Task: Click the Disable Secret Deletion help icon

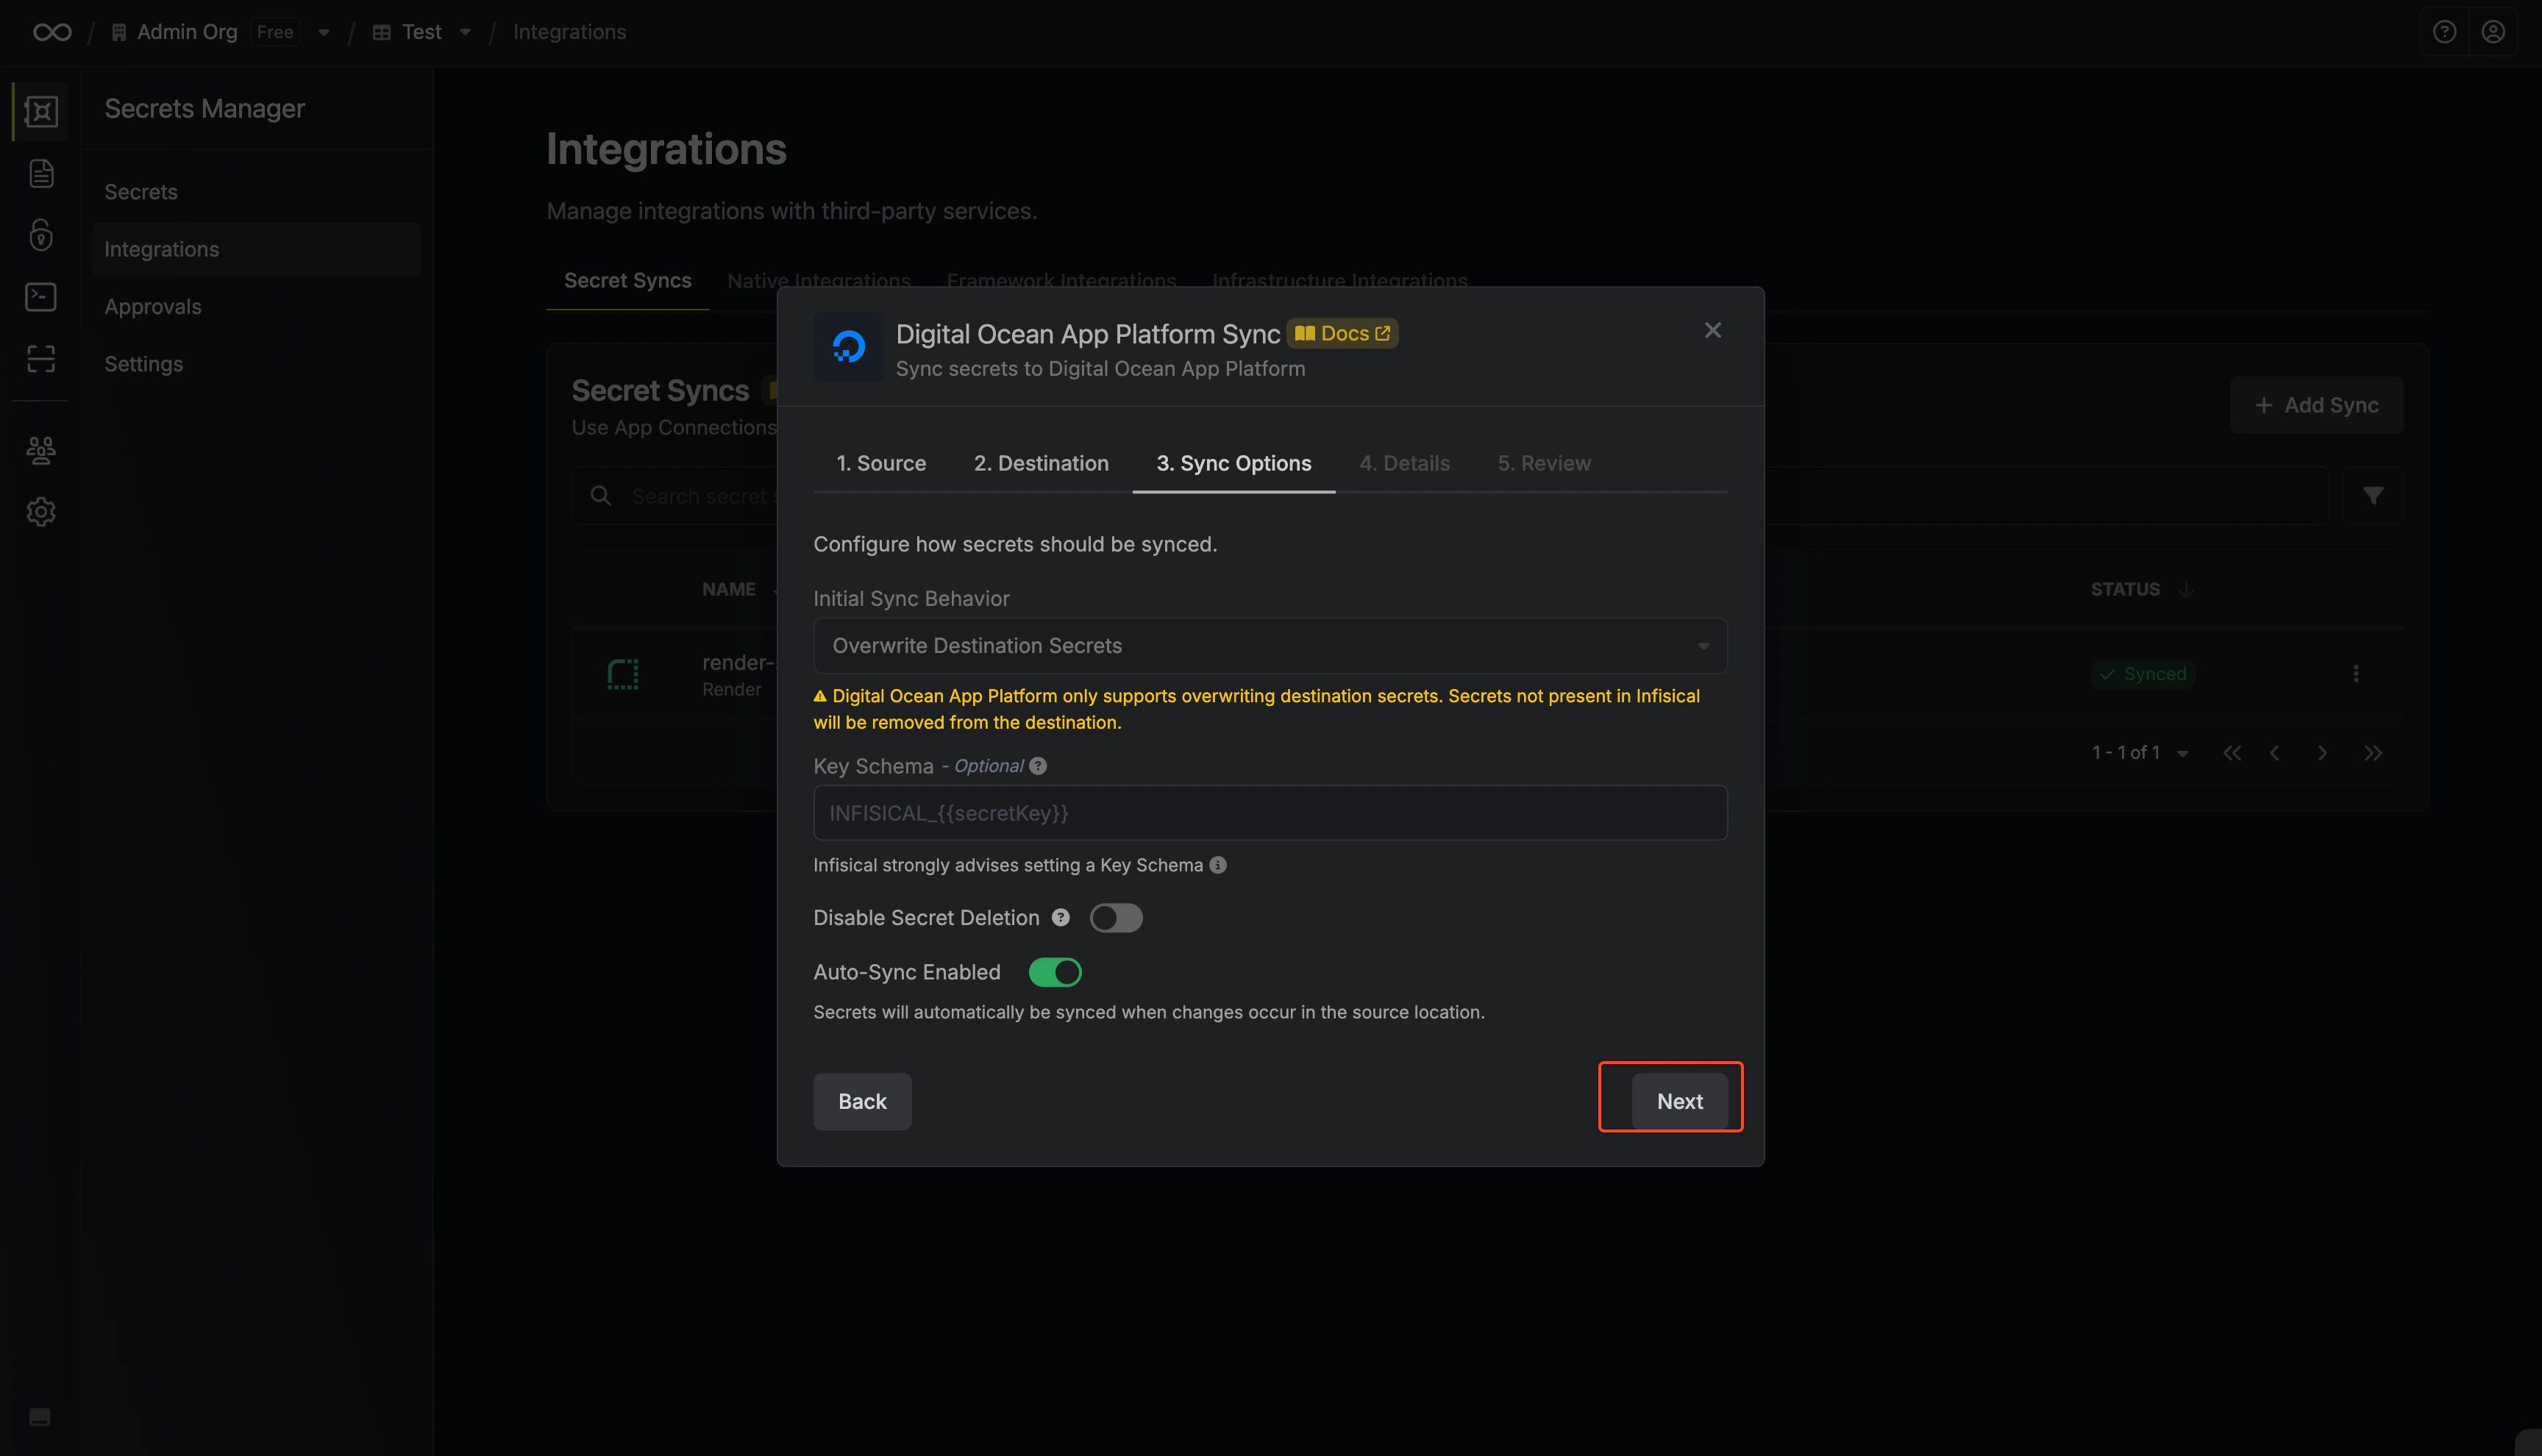Action: 1060,918
